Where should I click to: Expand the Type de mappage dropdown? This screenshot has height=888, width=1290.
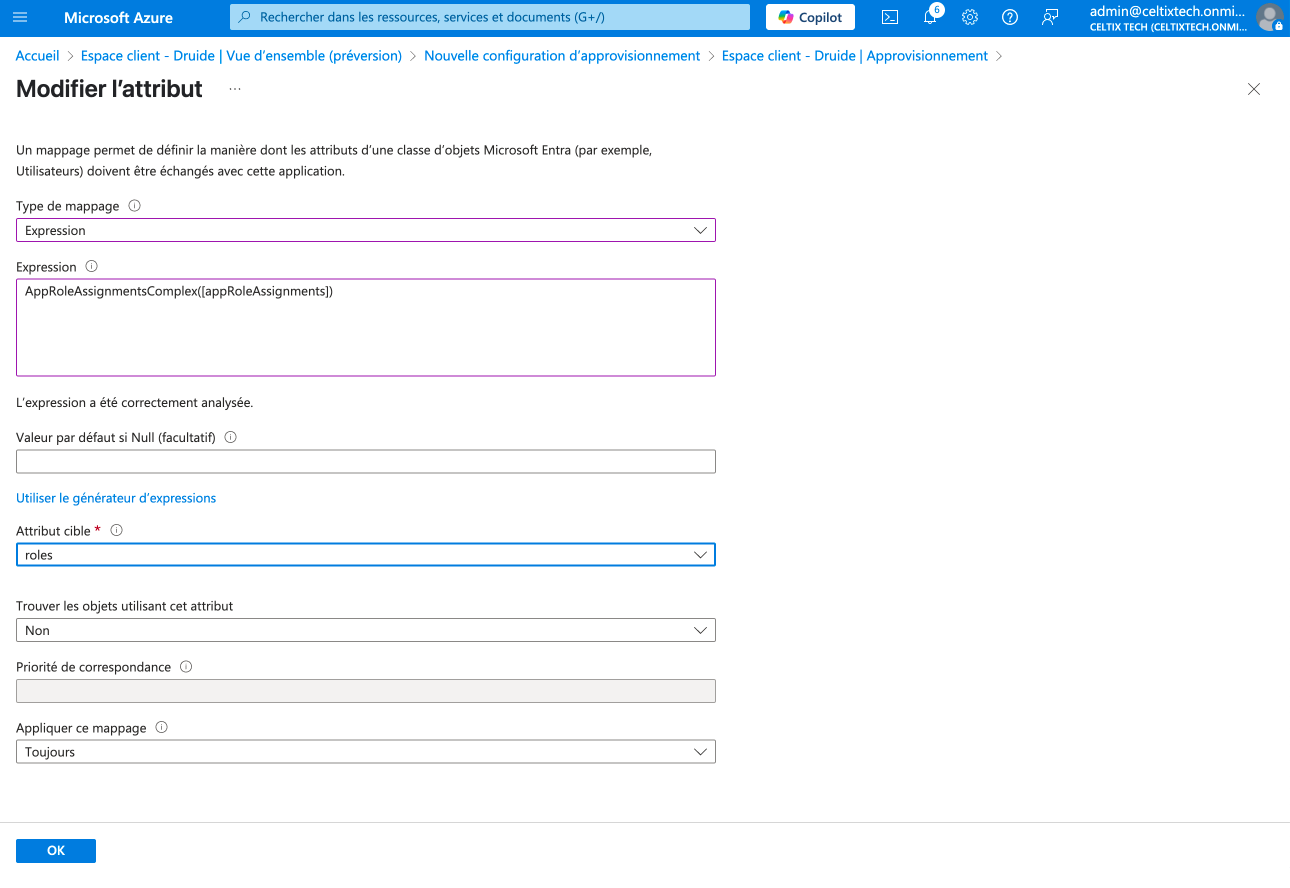[366, 230]
